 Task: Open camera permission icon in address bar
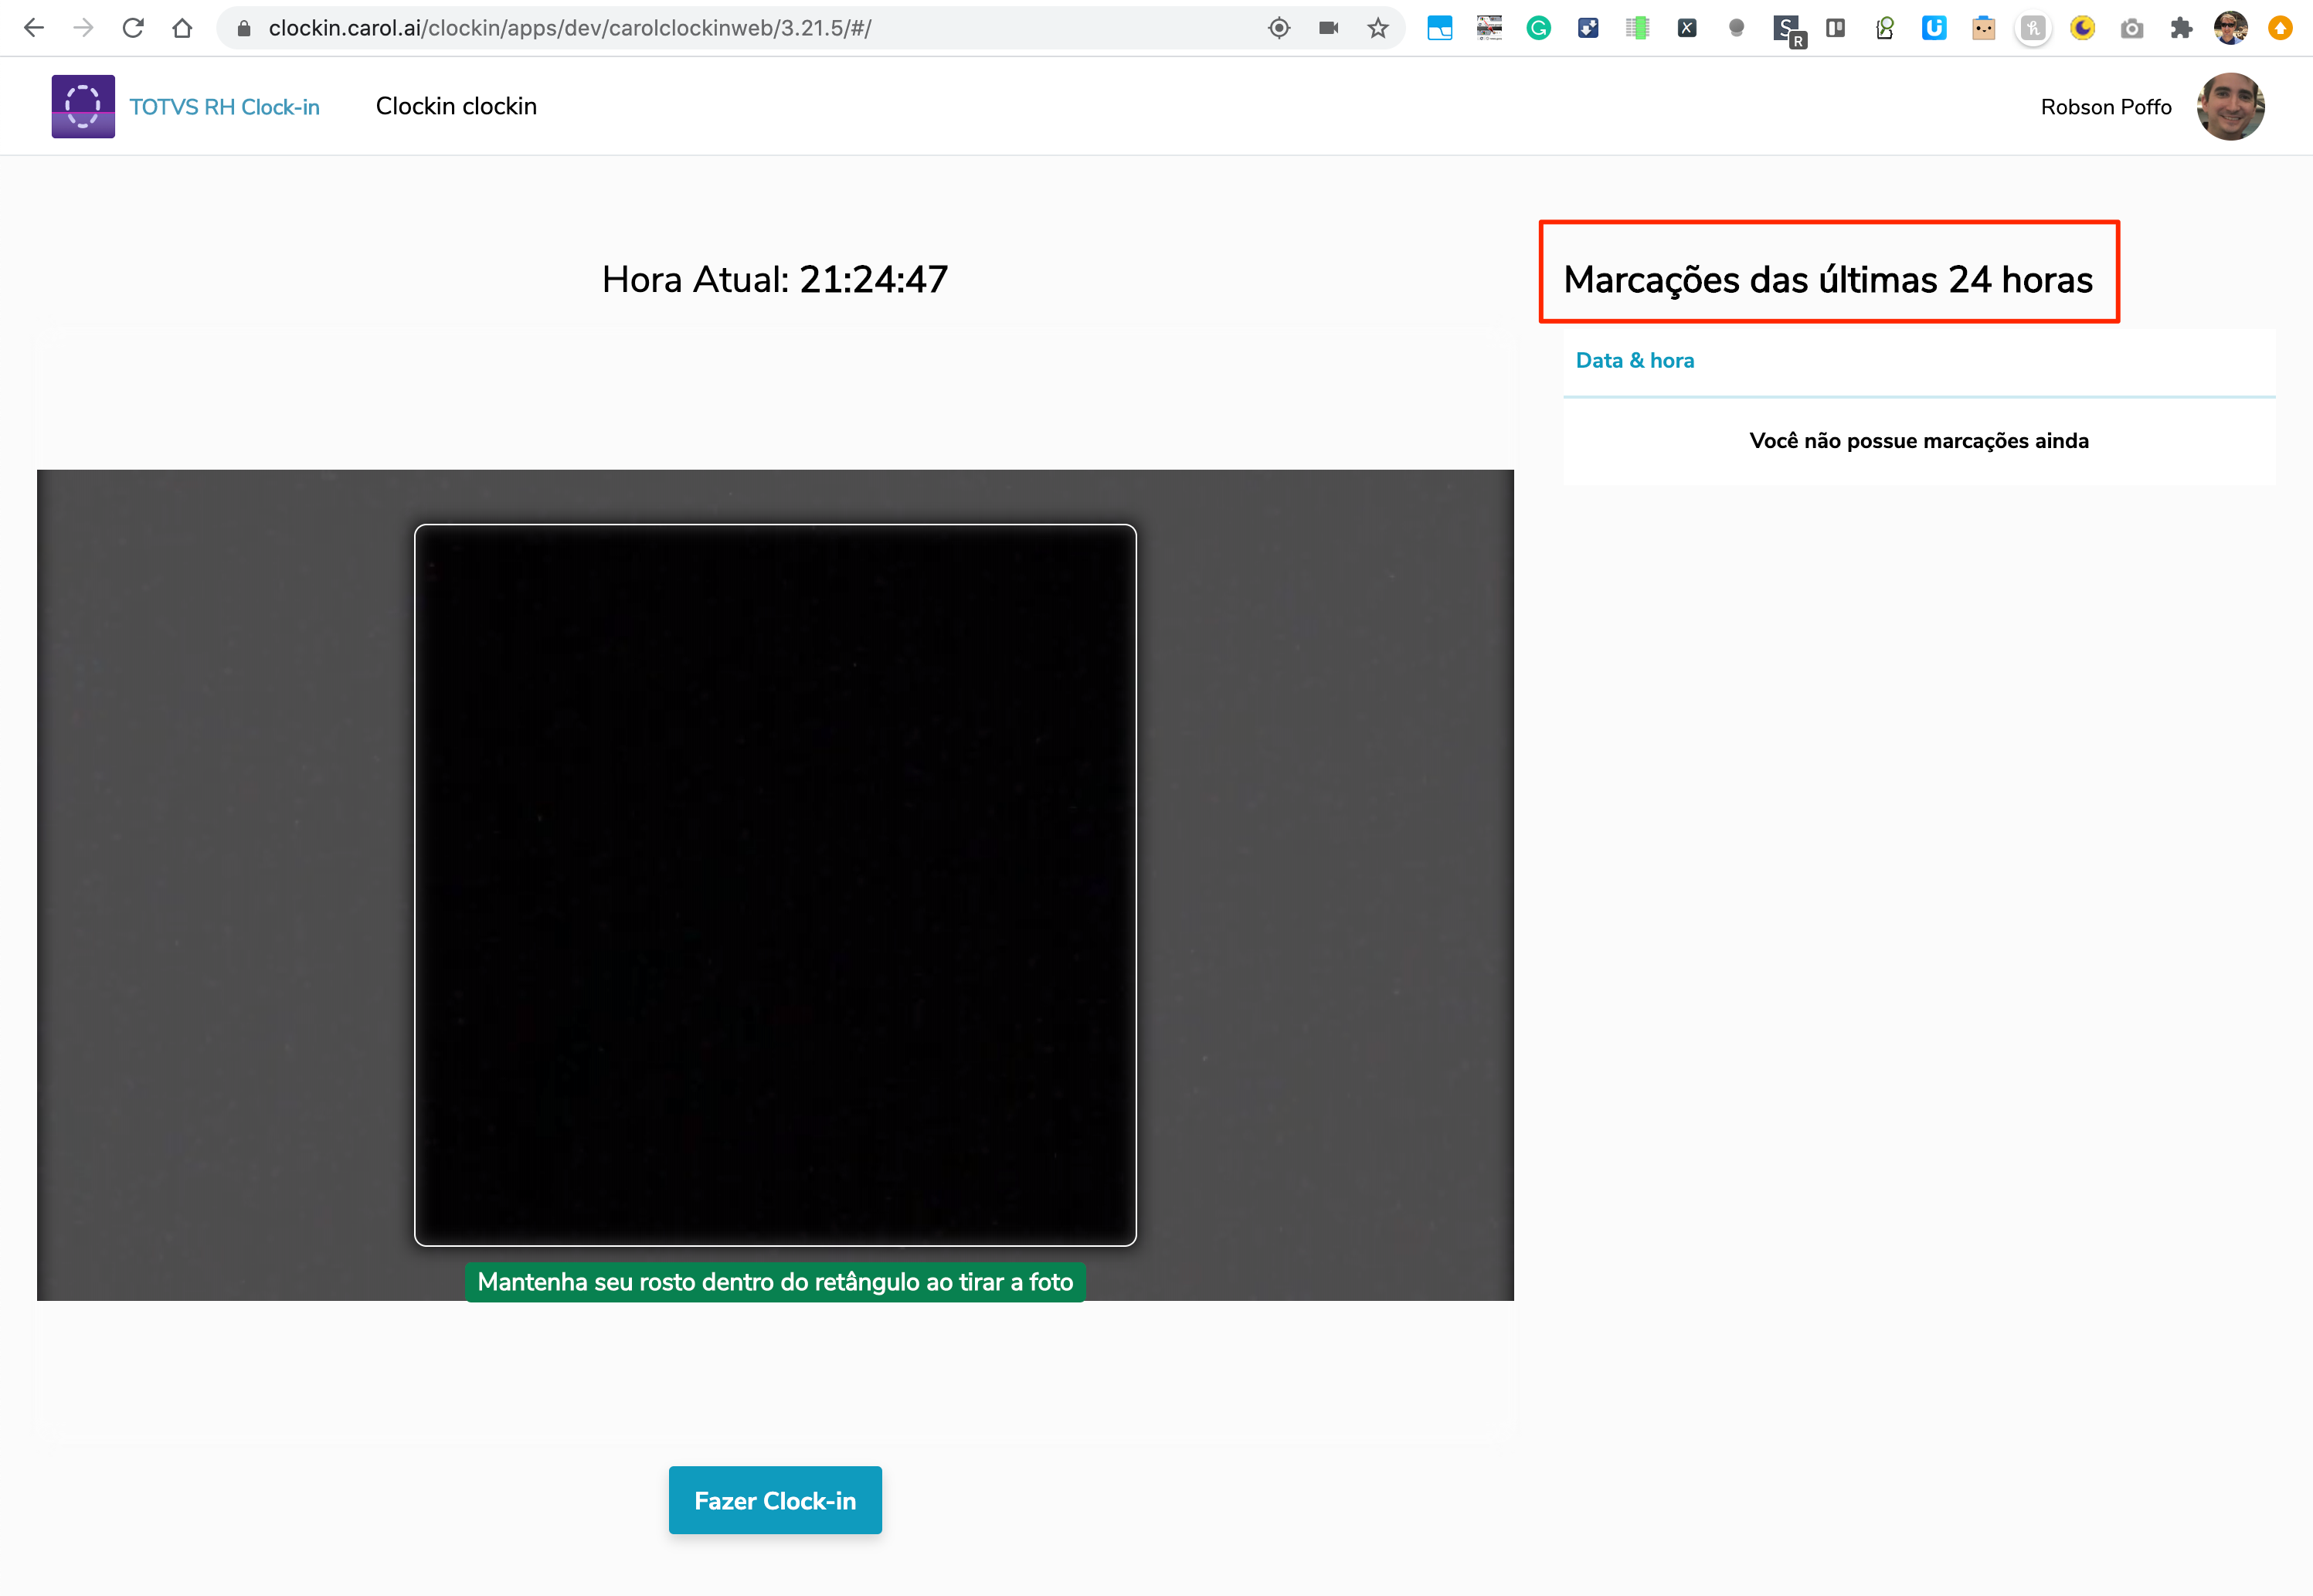(1328, 28)
